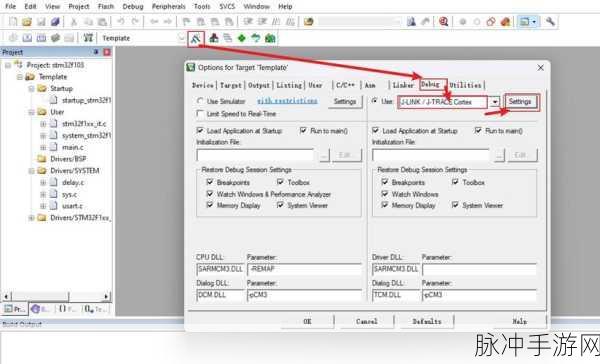
Task: Insert a bookmark with the flag icon
Action: 186,21
